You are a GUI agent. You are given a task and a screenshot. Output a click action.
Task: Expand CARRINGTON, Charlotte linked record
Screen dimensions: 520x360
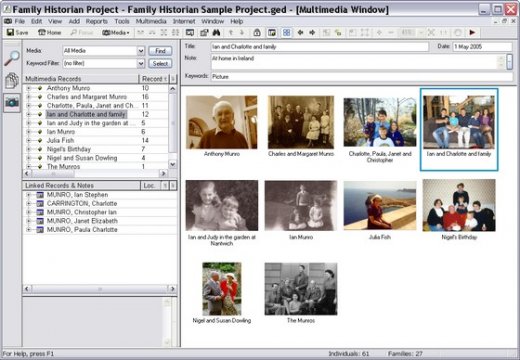[x=28, y=203]
